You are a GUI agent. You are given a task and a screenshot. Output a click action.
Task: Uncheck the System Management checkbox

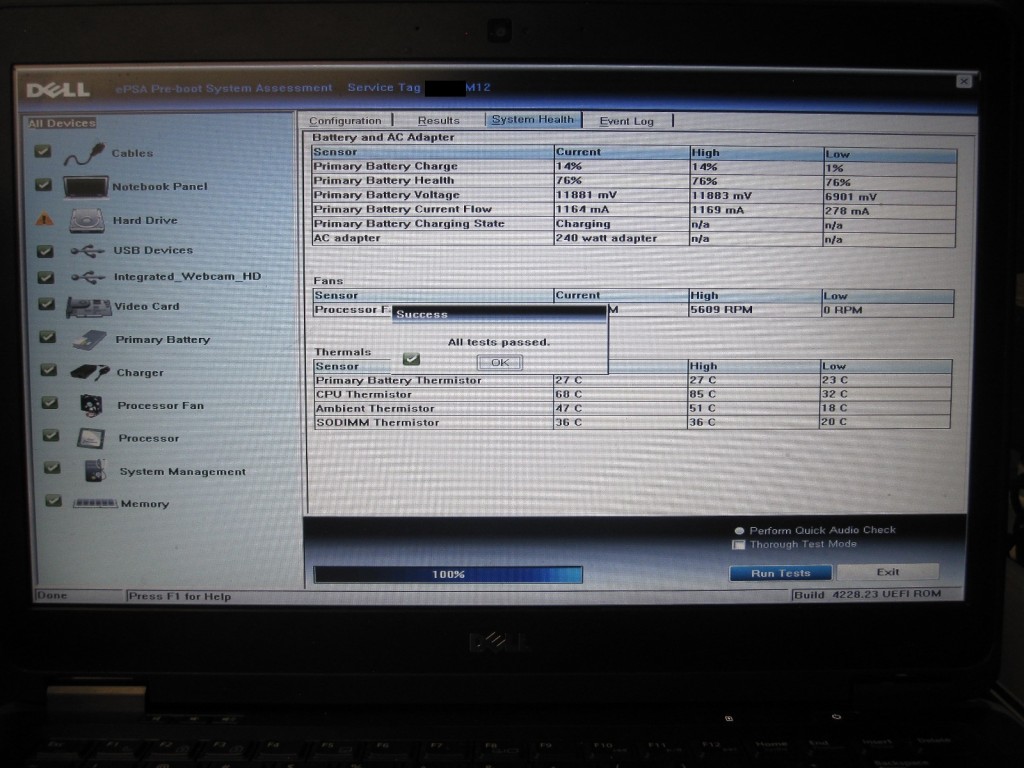point(52,468)
